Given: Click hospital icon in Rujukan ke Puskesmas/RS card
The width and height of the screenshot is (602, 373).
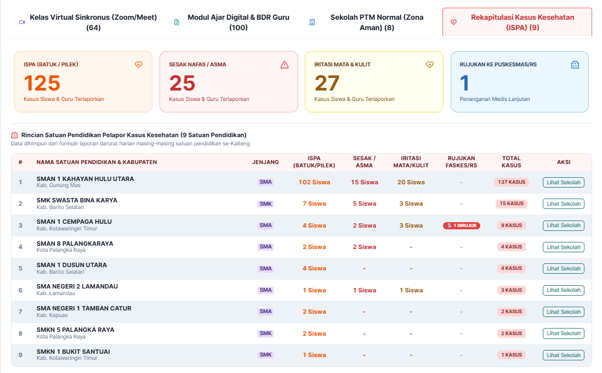Looking at the screenshot, I should click(575, 64).
